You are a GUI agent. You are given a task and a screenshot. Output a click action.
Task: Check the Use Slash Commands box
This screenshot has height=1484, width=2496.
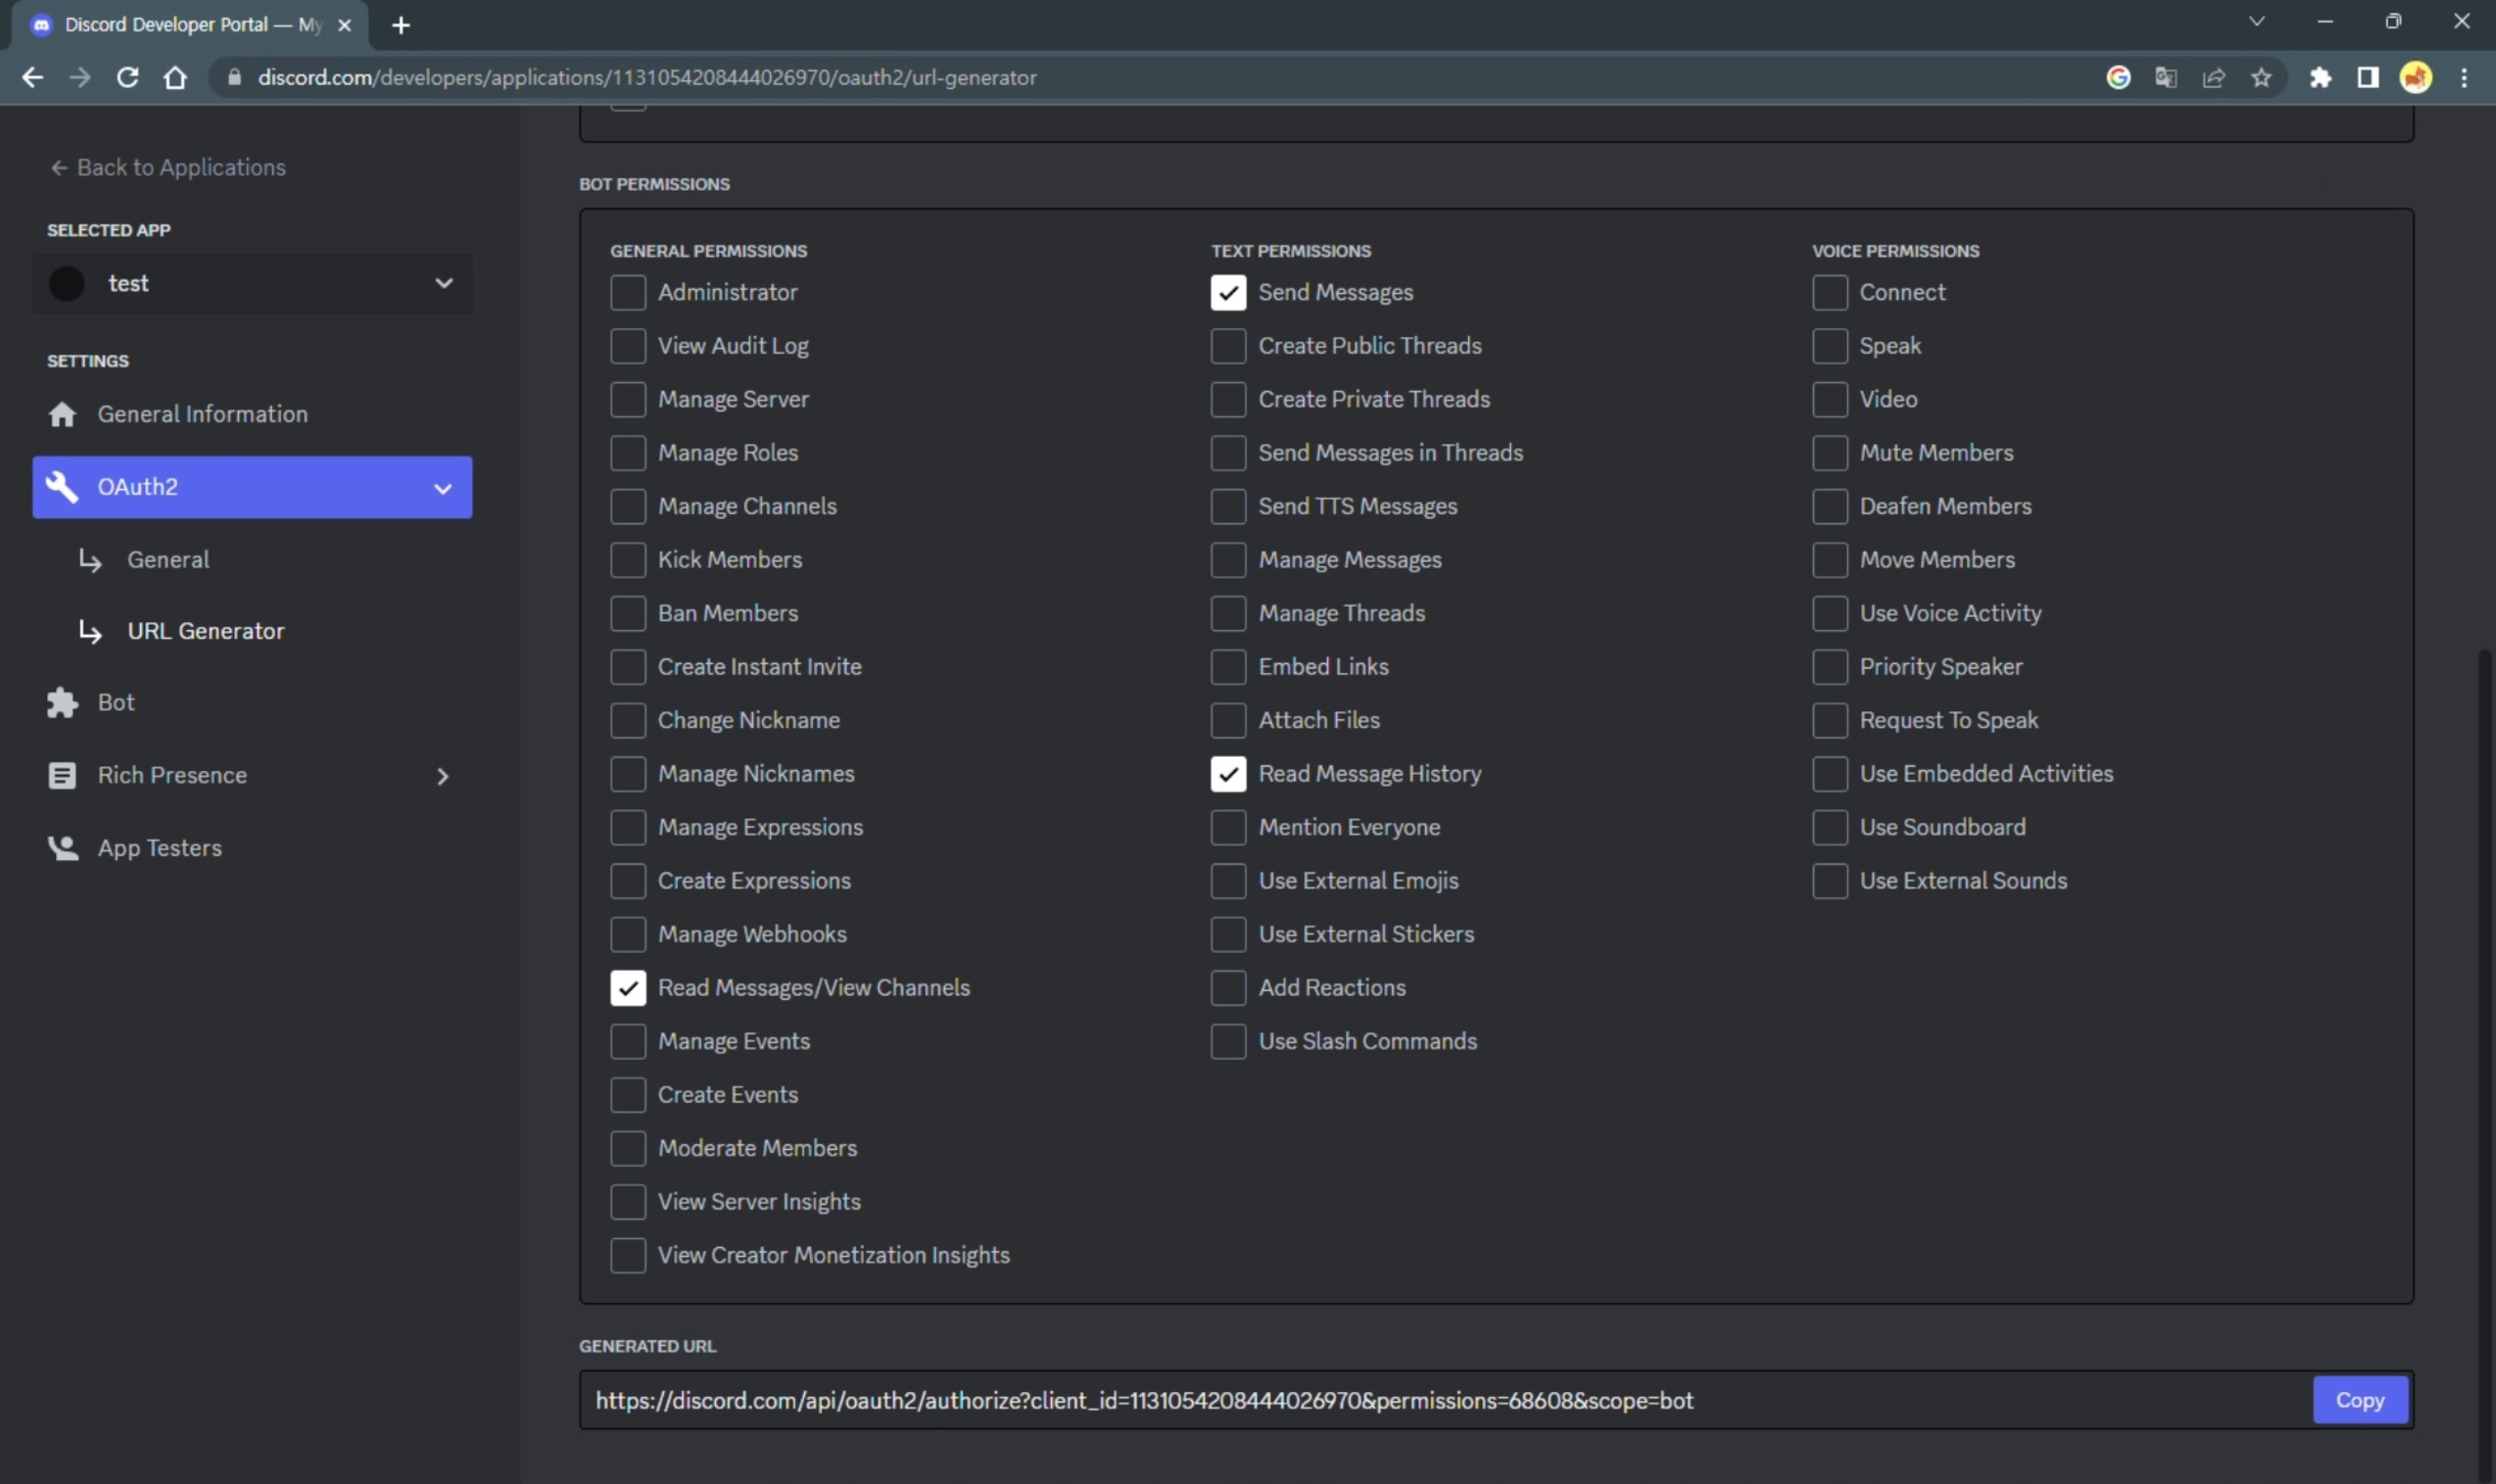tap(1228, 1041)
